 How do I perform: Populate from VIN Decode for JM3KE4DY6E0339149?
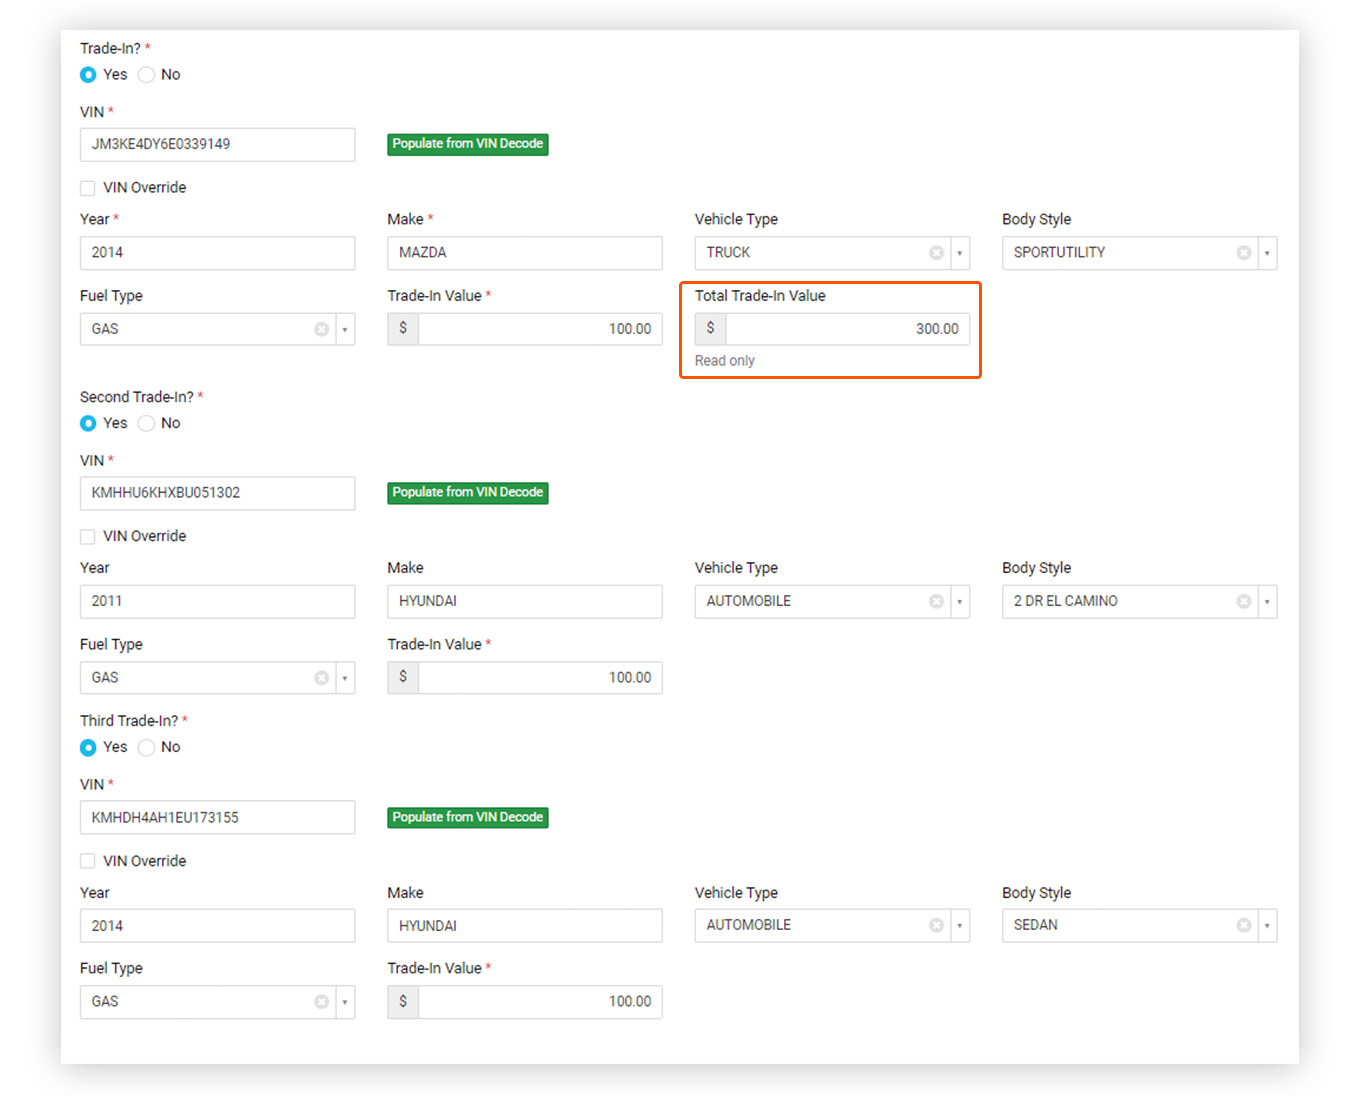[467, 144]
